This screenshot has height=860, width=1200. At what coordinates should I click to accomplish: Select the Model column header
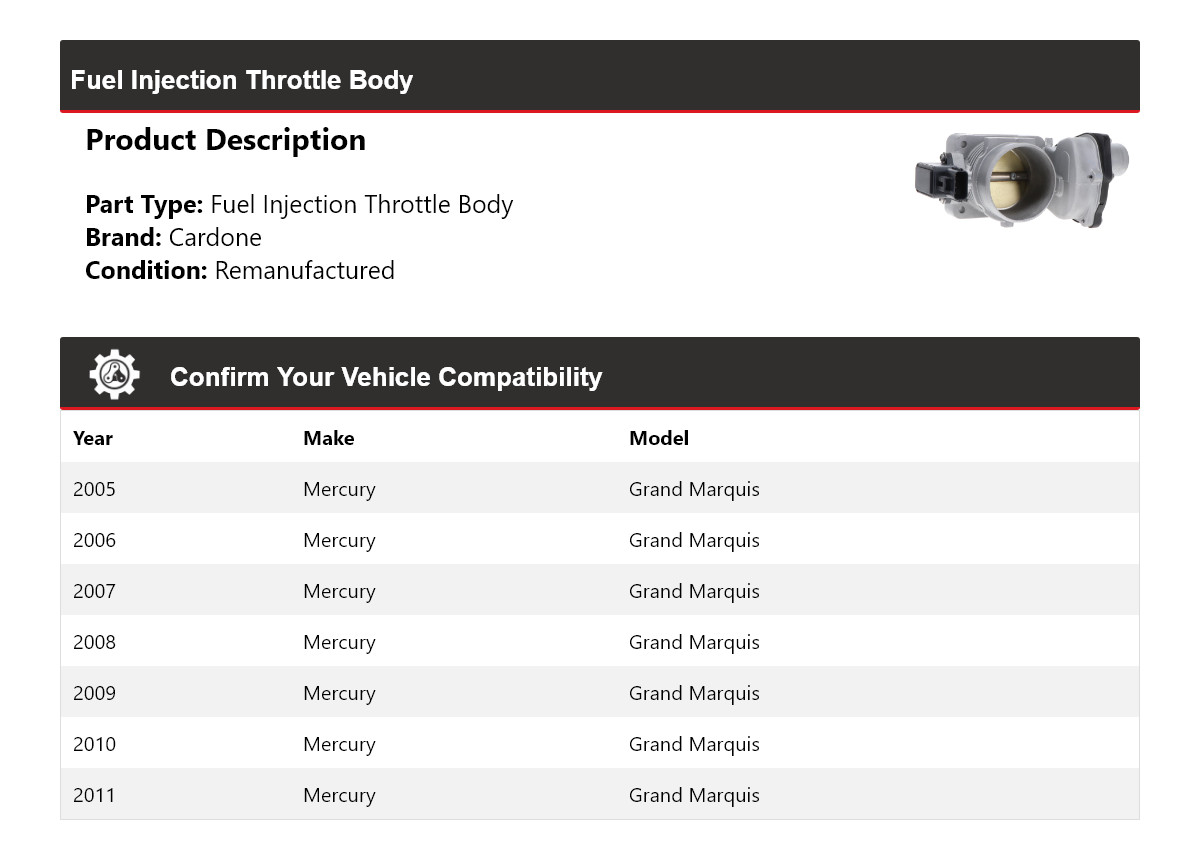659,438
